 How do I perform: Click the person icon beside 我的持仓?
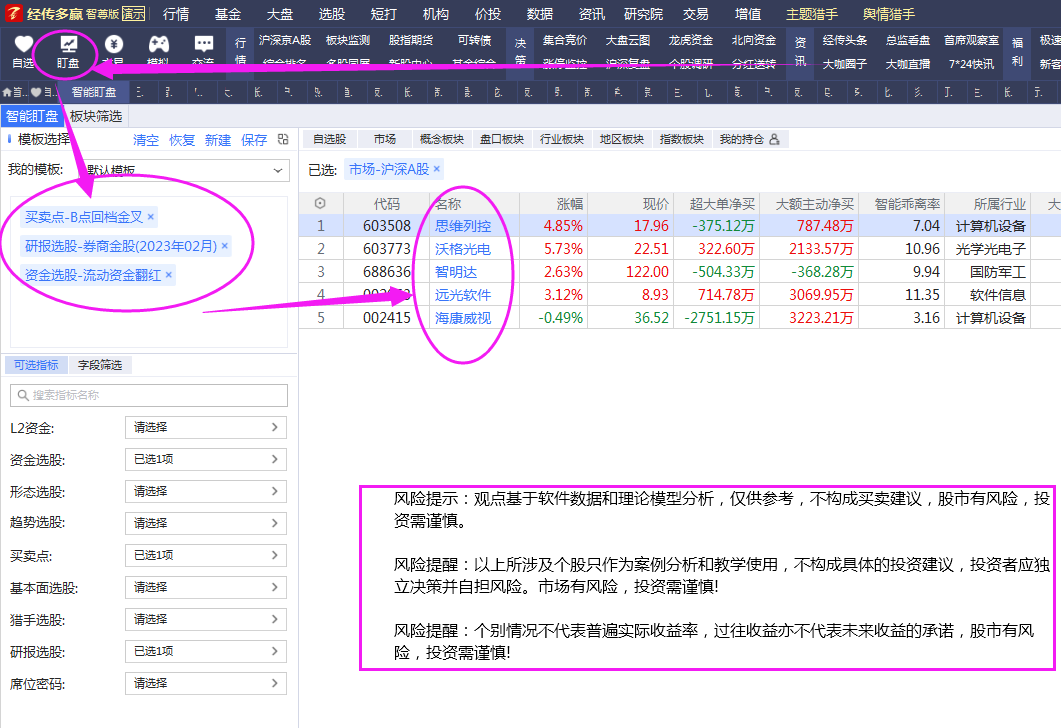coord(775,139)
